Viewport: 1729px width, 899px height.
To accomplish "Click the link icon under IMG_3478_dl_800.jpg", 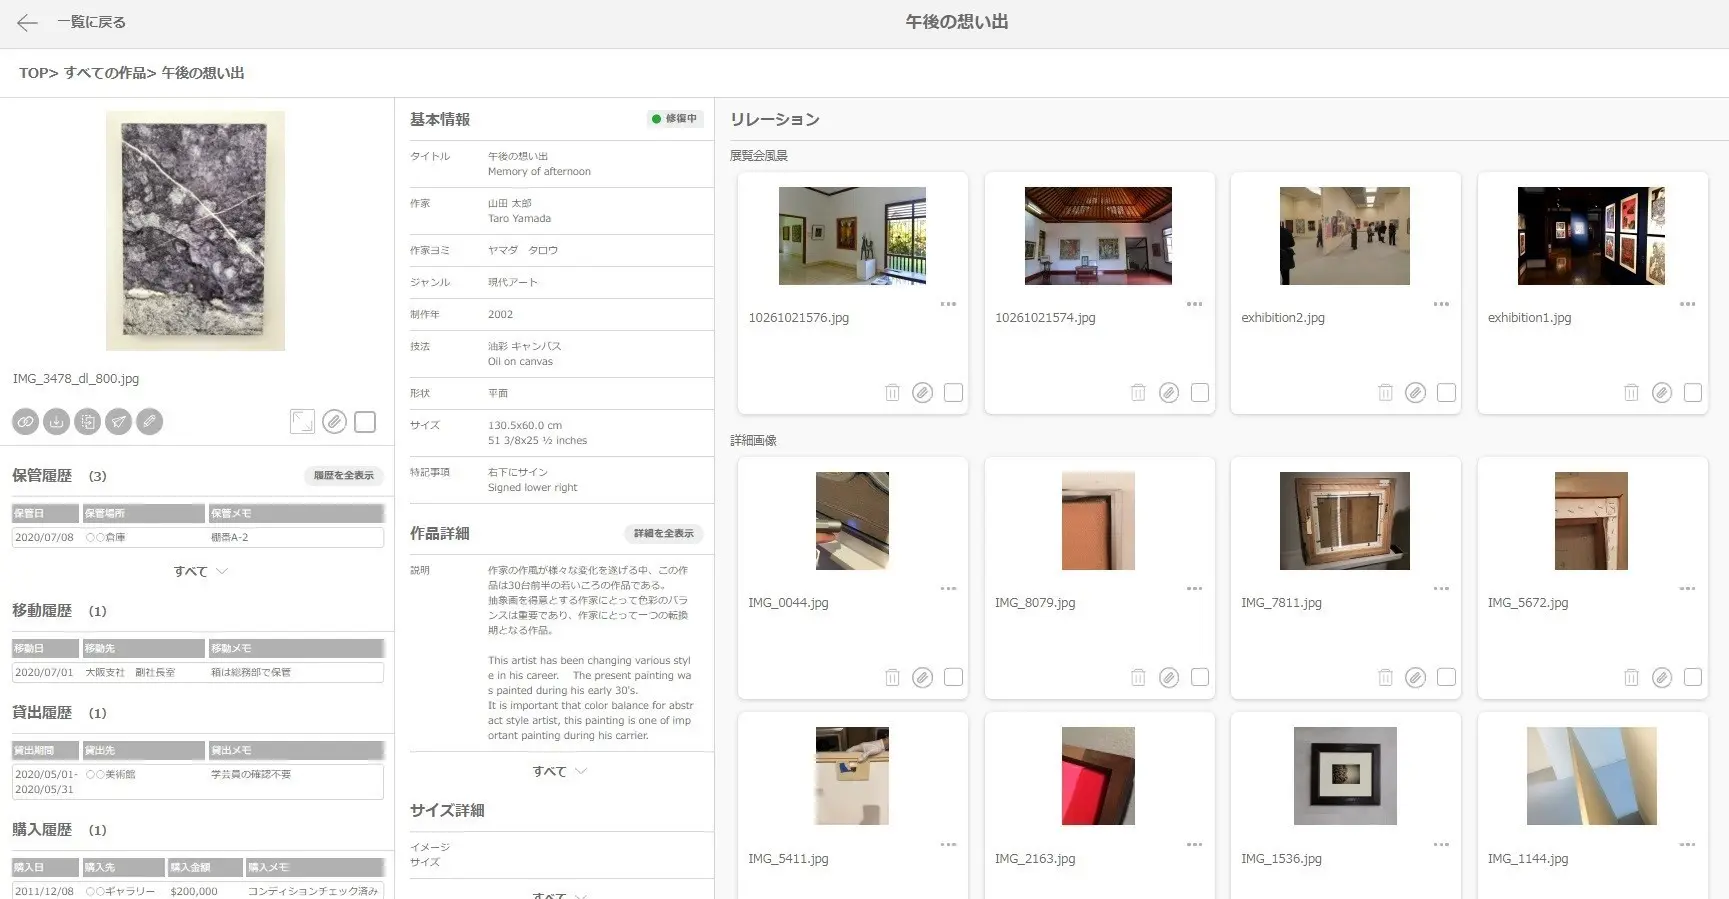I will click(x=26, y=422).
